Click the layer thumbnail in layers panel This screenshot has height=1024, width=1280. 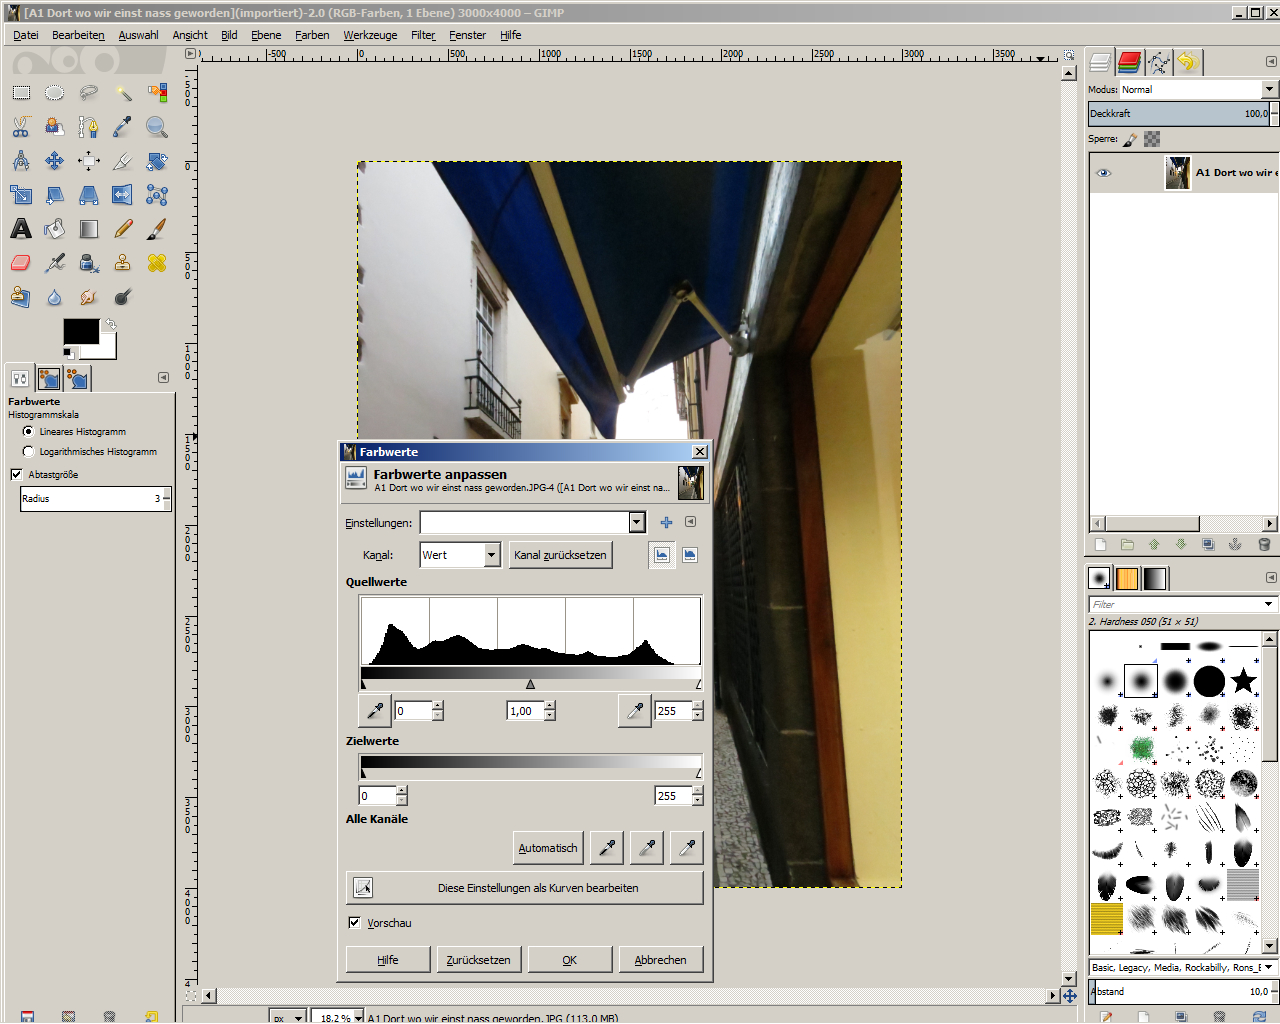pyautogui.click(x=1178, y=173)
